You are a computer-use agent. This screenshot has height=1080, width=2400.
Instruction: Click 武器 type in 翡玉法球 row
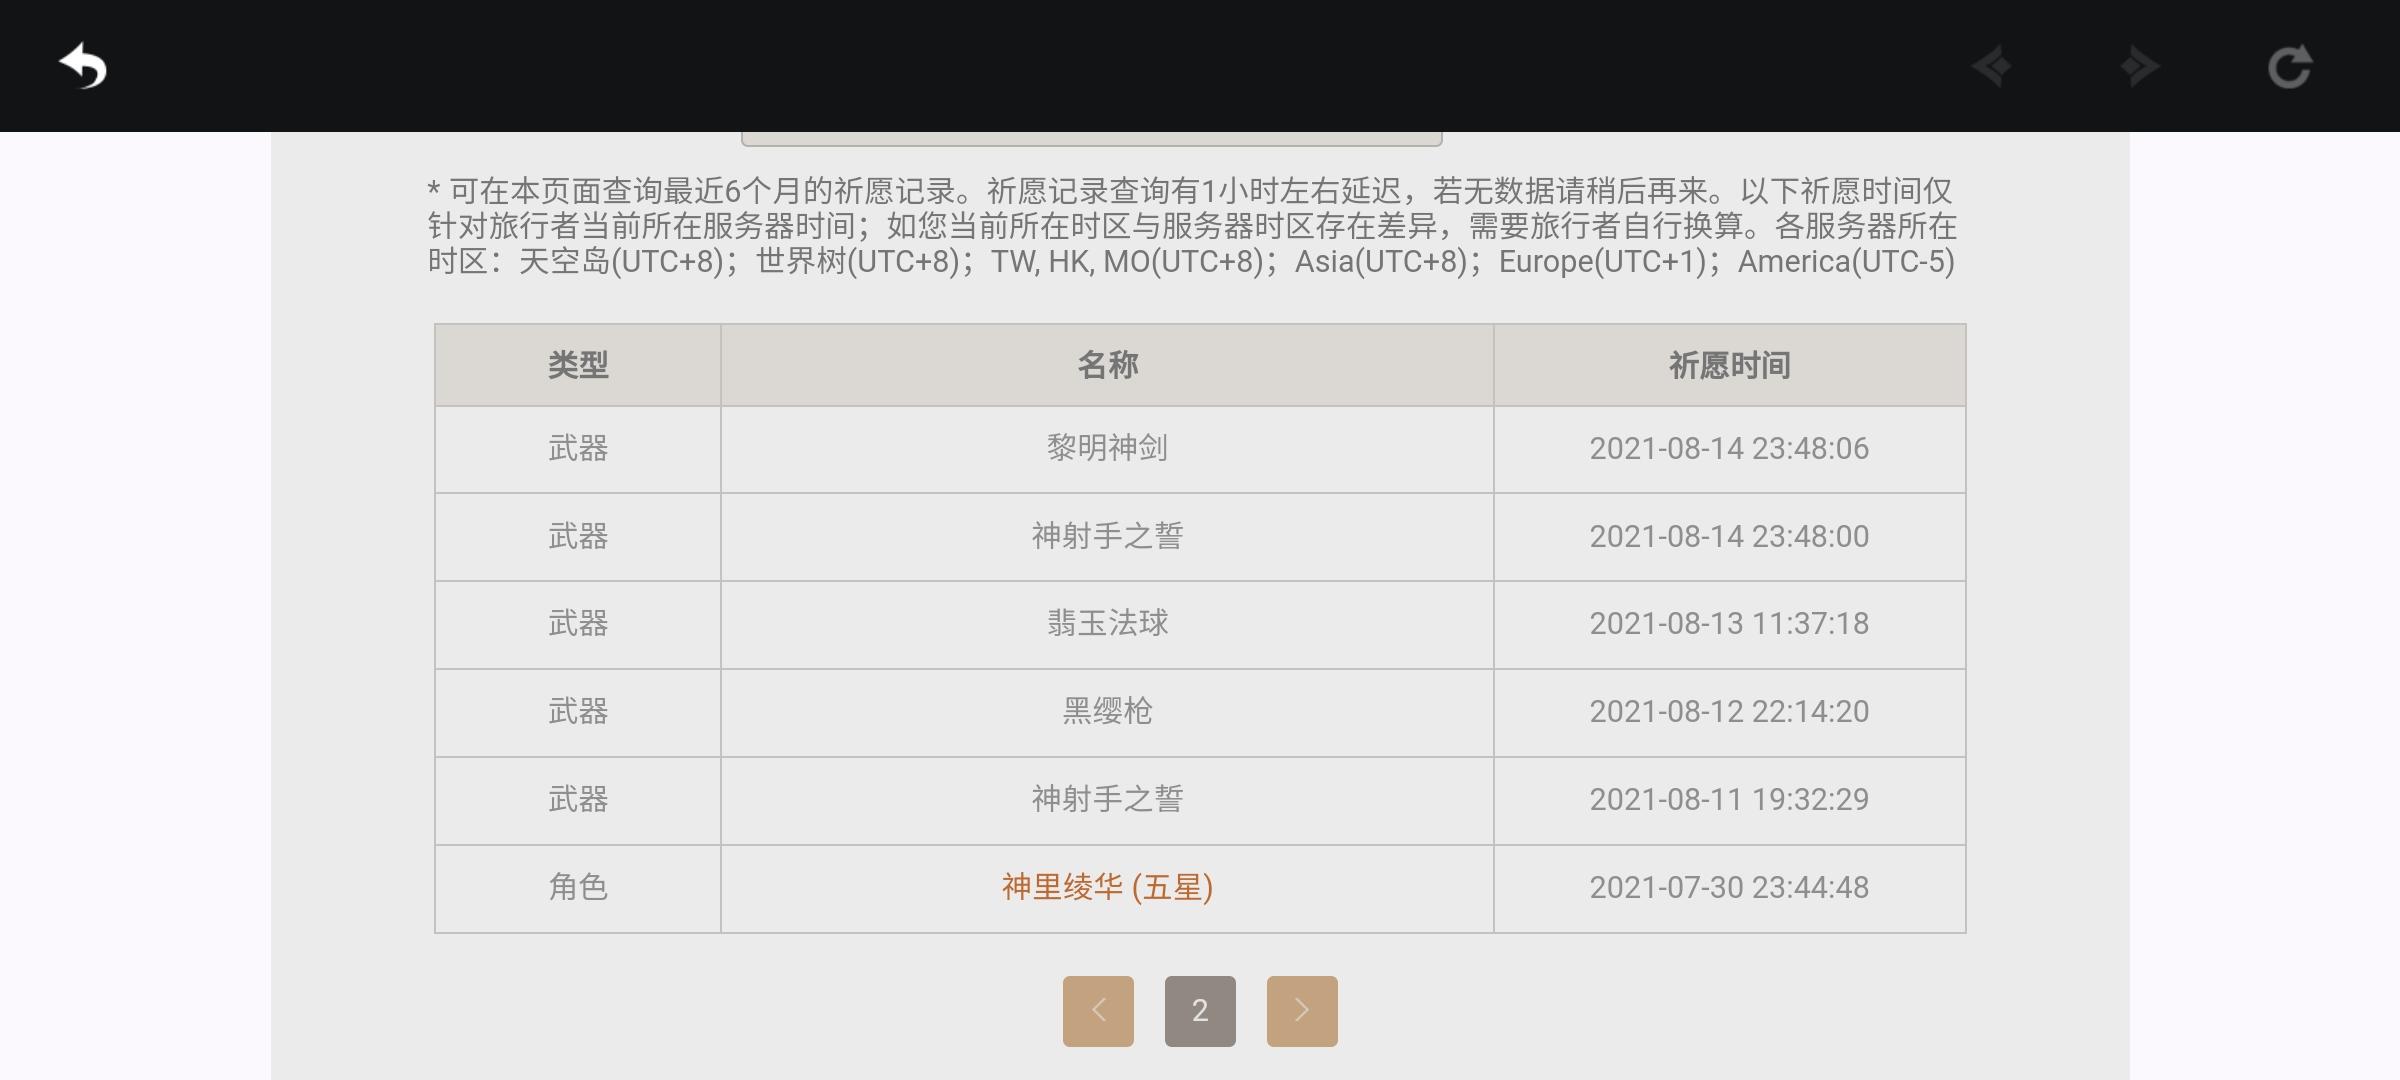pos(578,623)
